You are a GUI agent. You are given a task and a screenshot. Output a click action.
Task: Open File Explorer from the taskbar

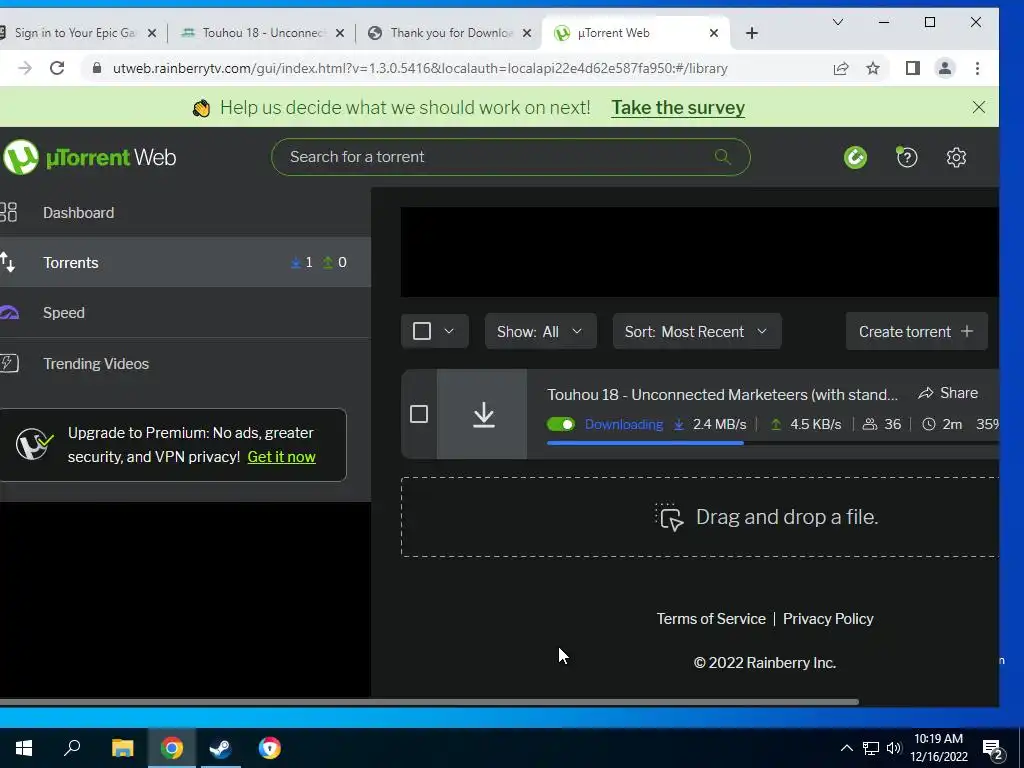tap(122, 748)
